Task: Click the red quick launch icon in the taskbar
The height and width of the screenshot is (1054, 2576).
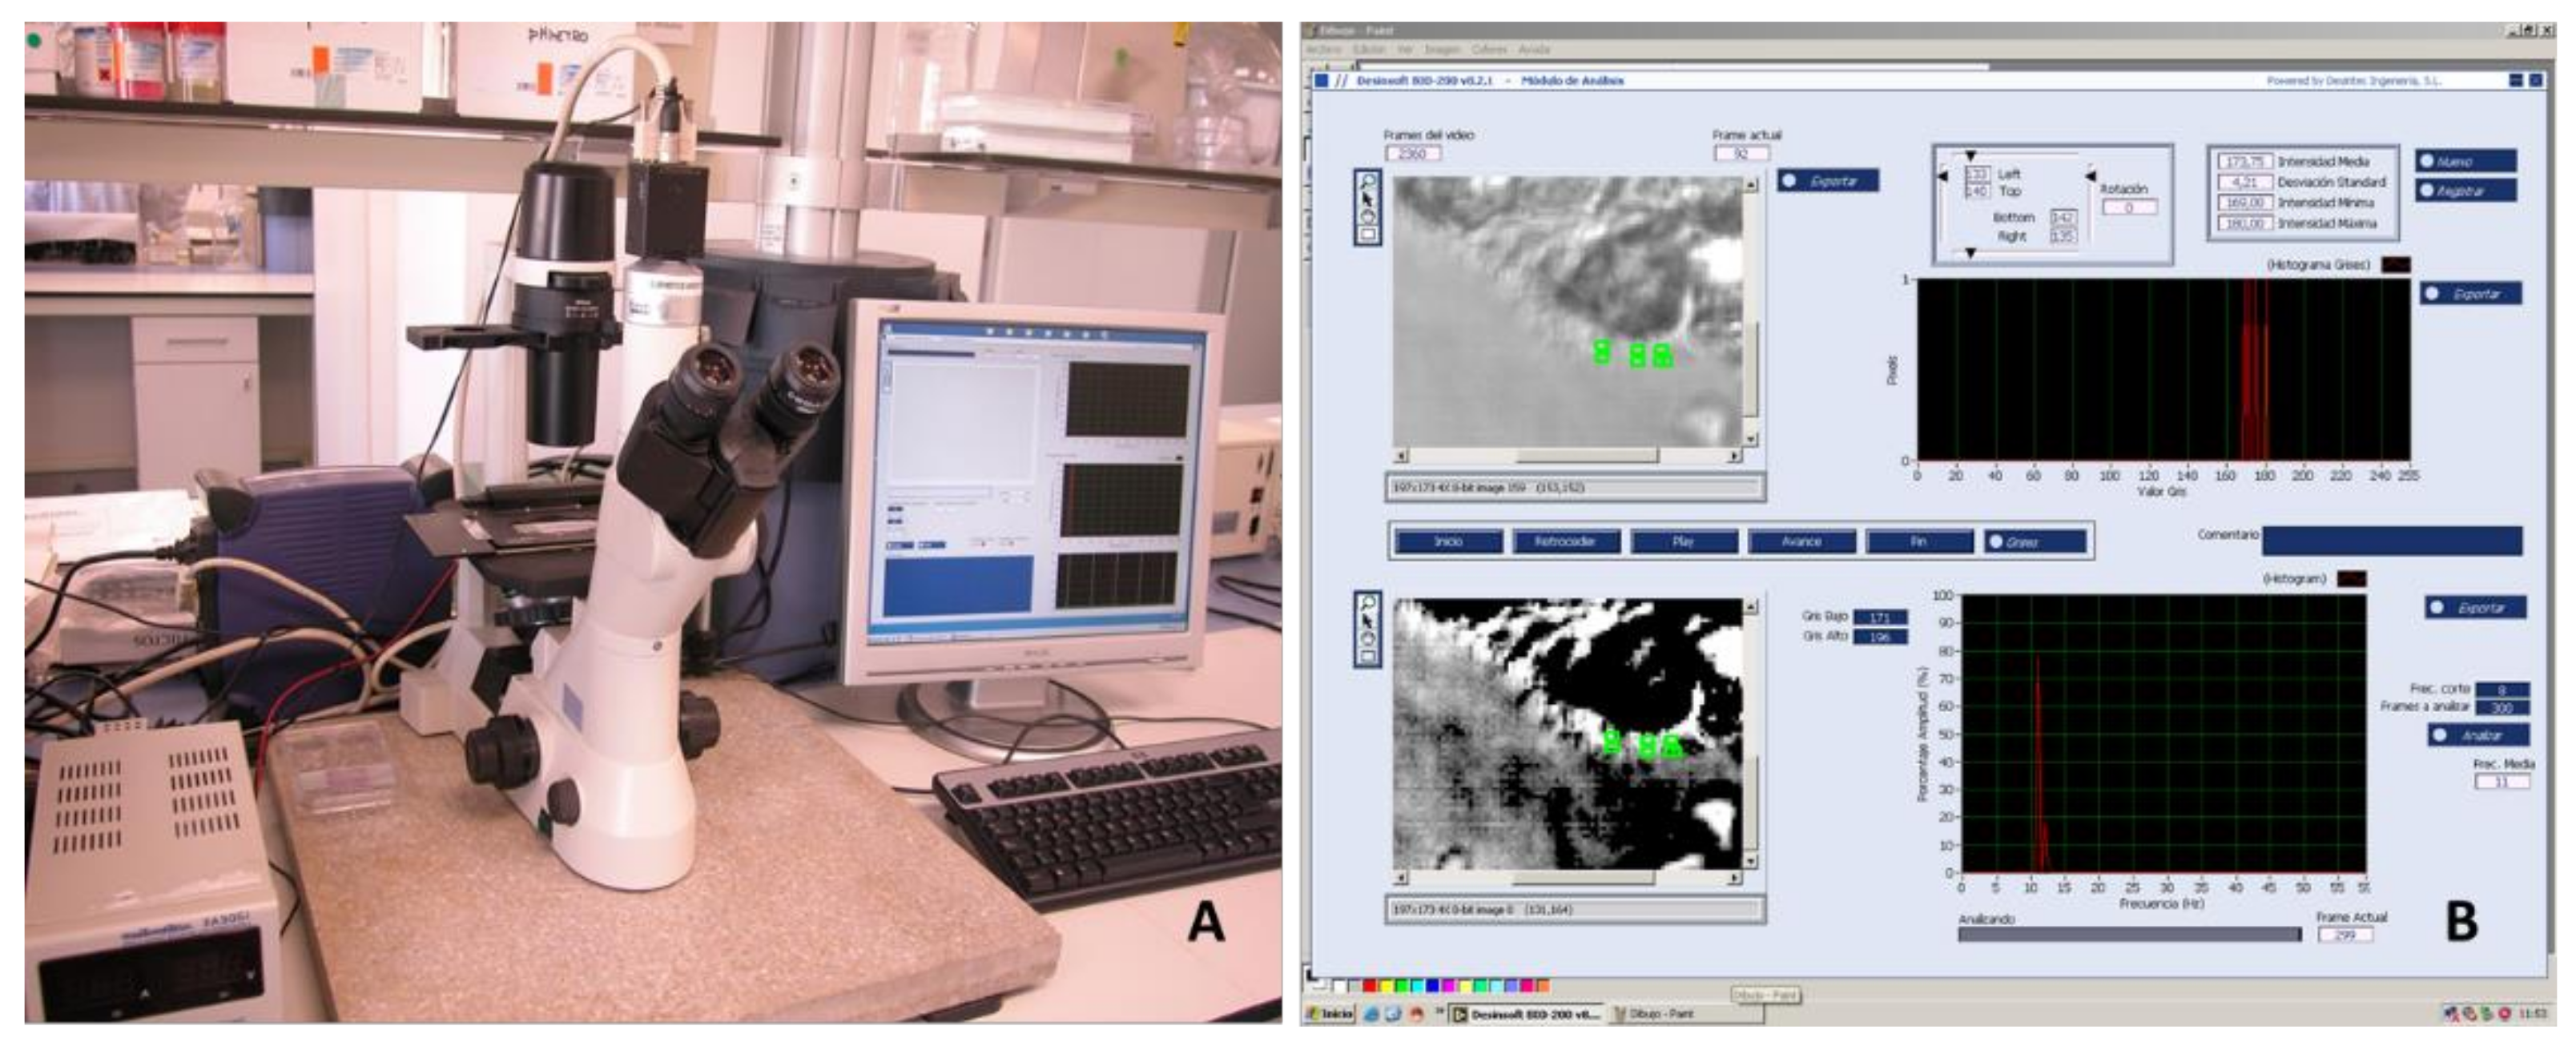Action: pos(1417,1015)
